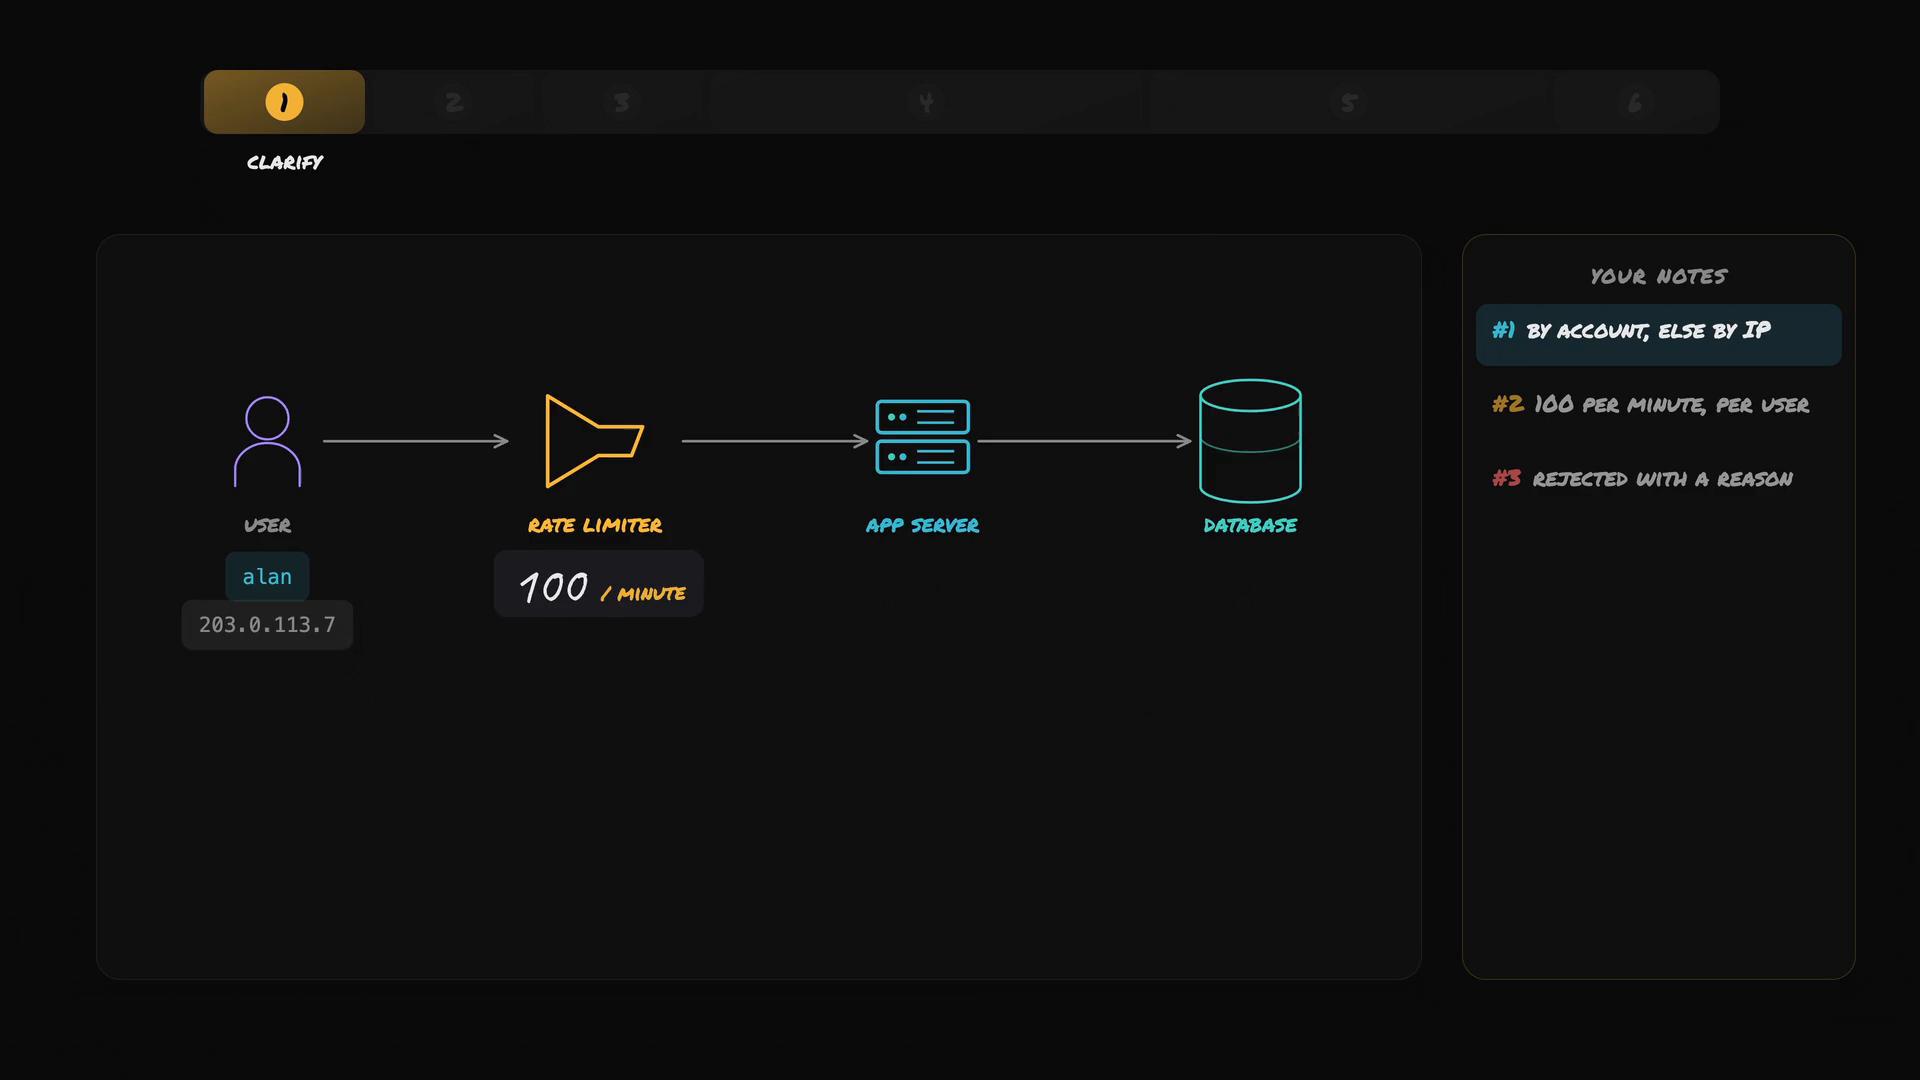
Task: Click arrow from User to Rate Limiter
Action: [416, 441]
